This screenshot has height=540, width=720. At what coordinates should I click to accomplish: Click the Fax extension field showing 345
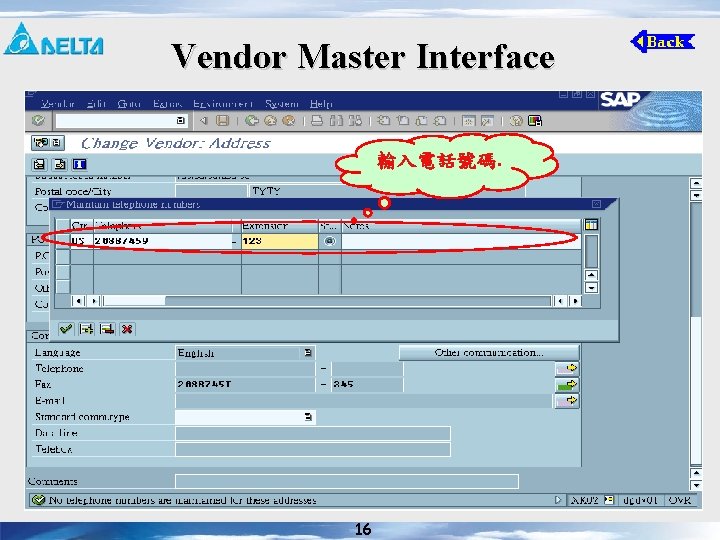pos(367,384)
